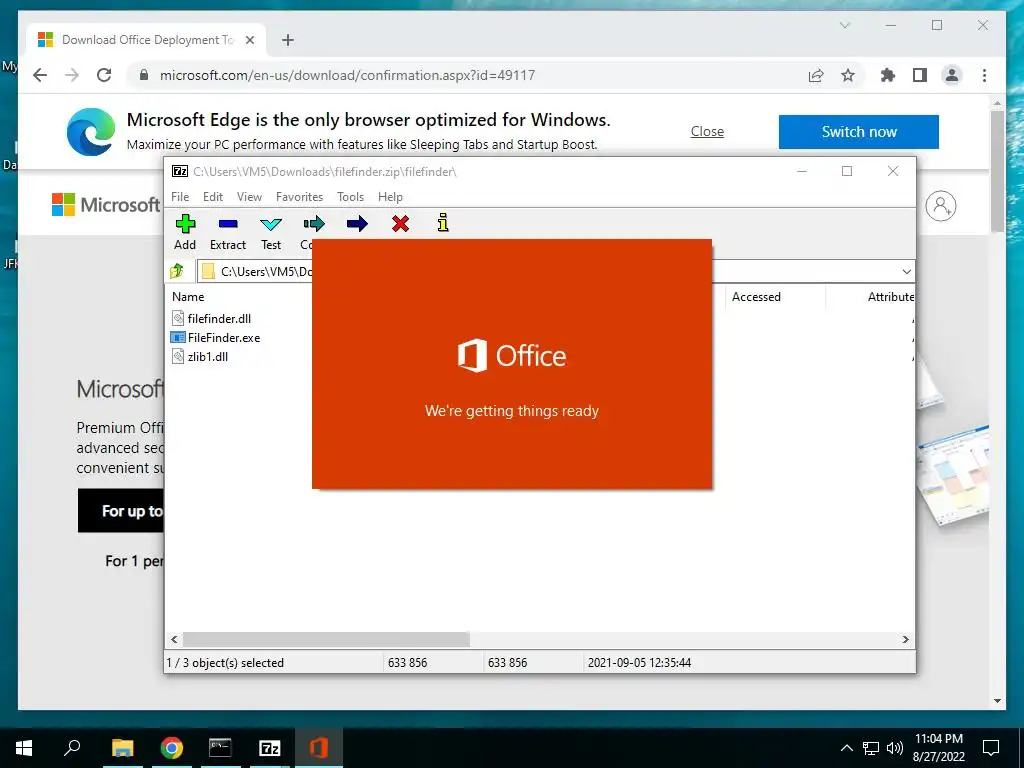1024x768 pixels.
Task: Open Chrome's three-dot menu
Action: (984, 75)
